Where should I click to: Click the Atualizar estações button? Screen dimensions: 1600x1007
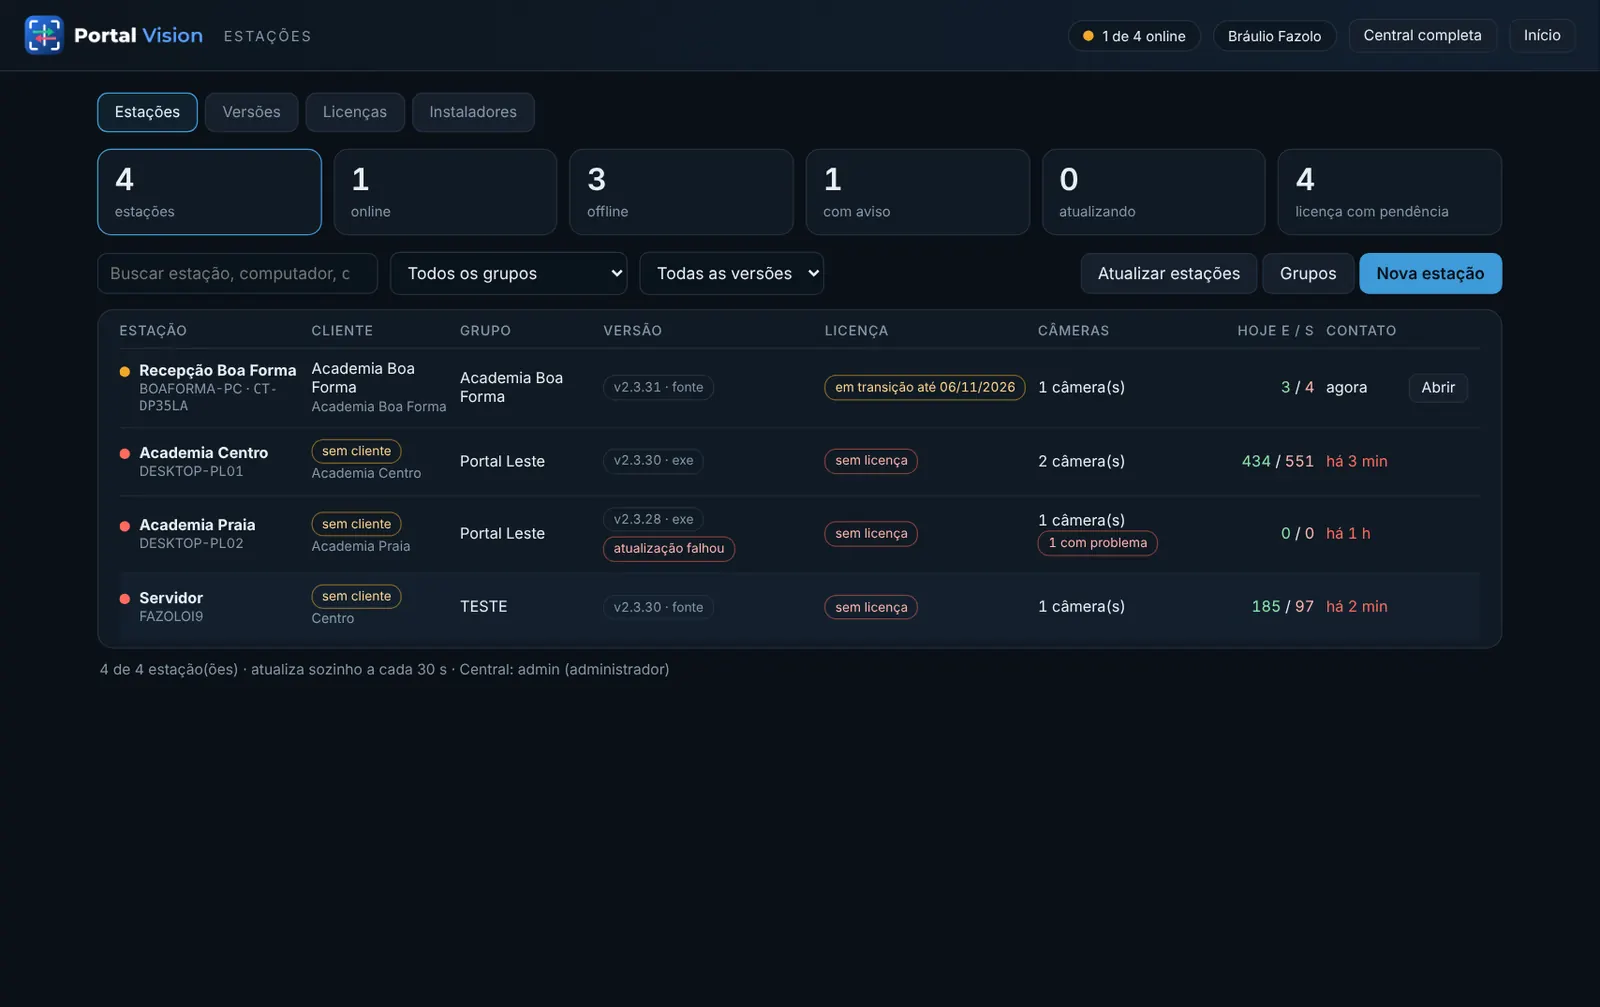[x=1169, y=273]
